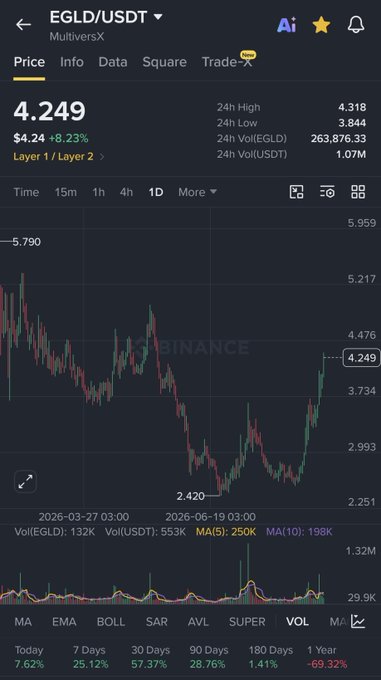Click the 180 Days 1.41% change
This screenshot has width=381, height=680.
pos(270,657)
